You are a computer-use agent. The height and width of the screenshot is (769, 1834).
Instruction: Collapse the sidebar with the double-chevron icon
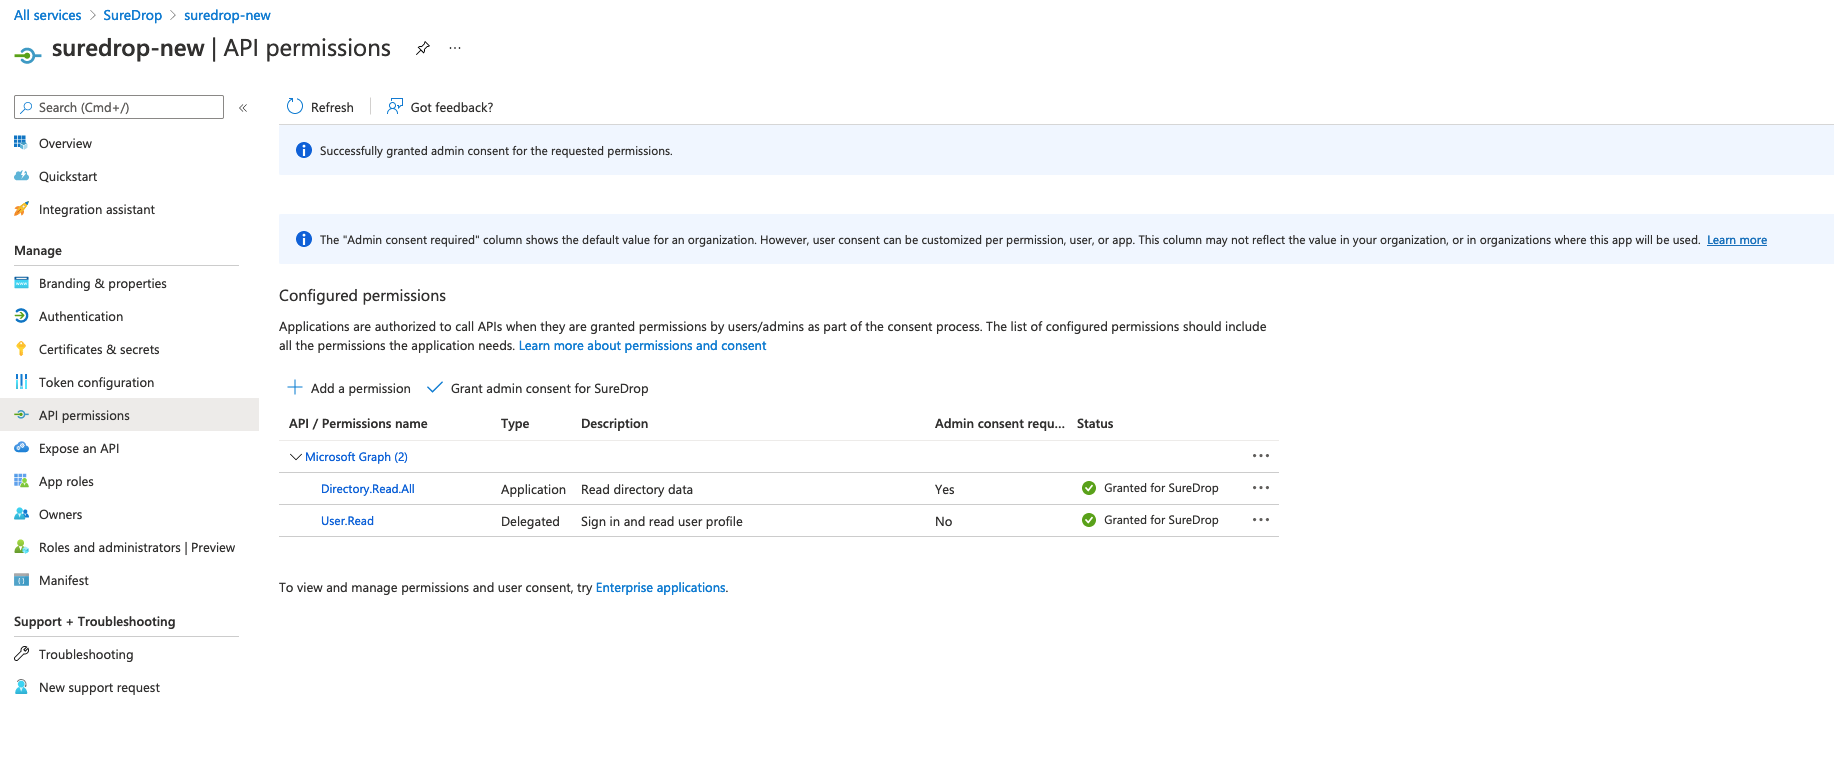point(243,107)
